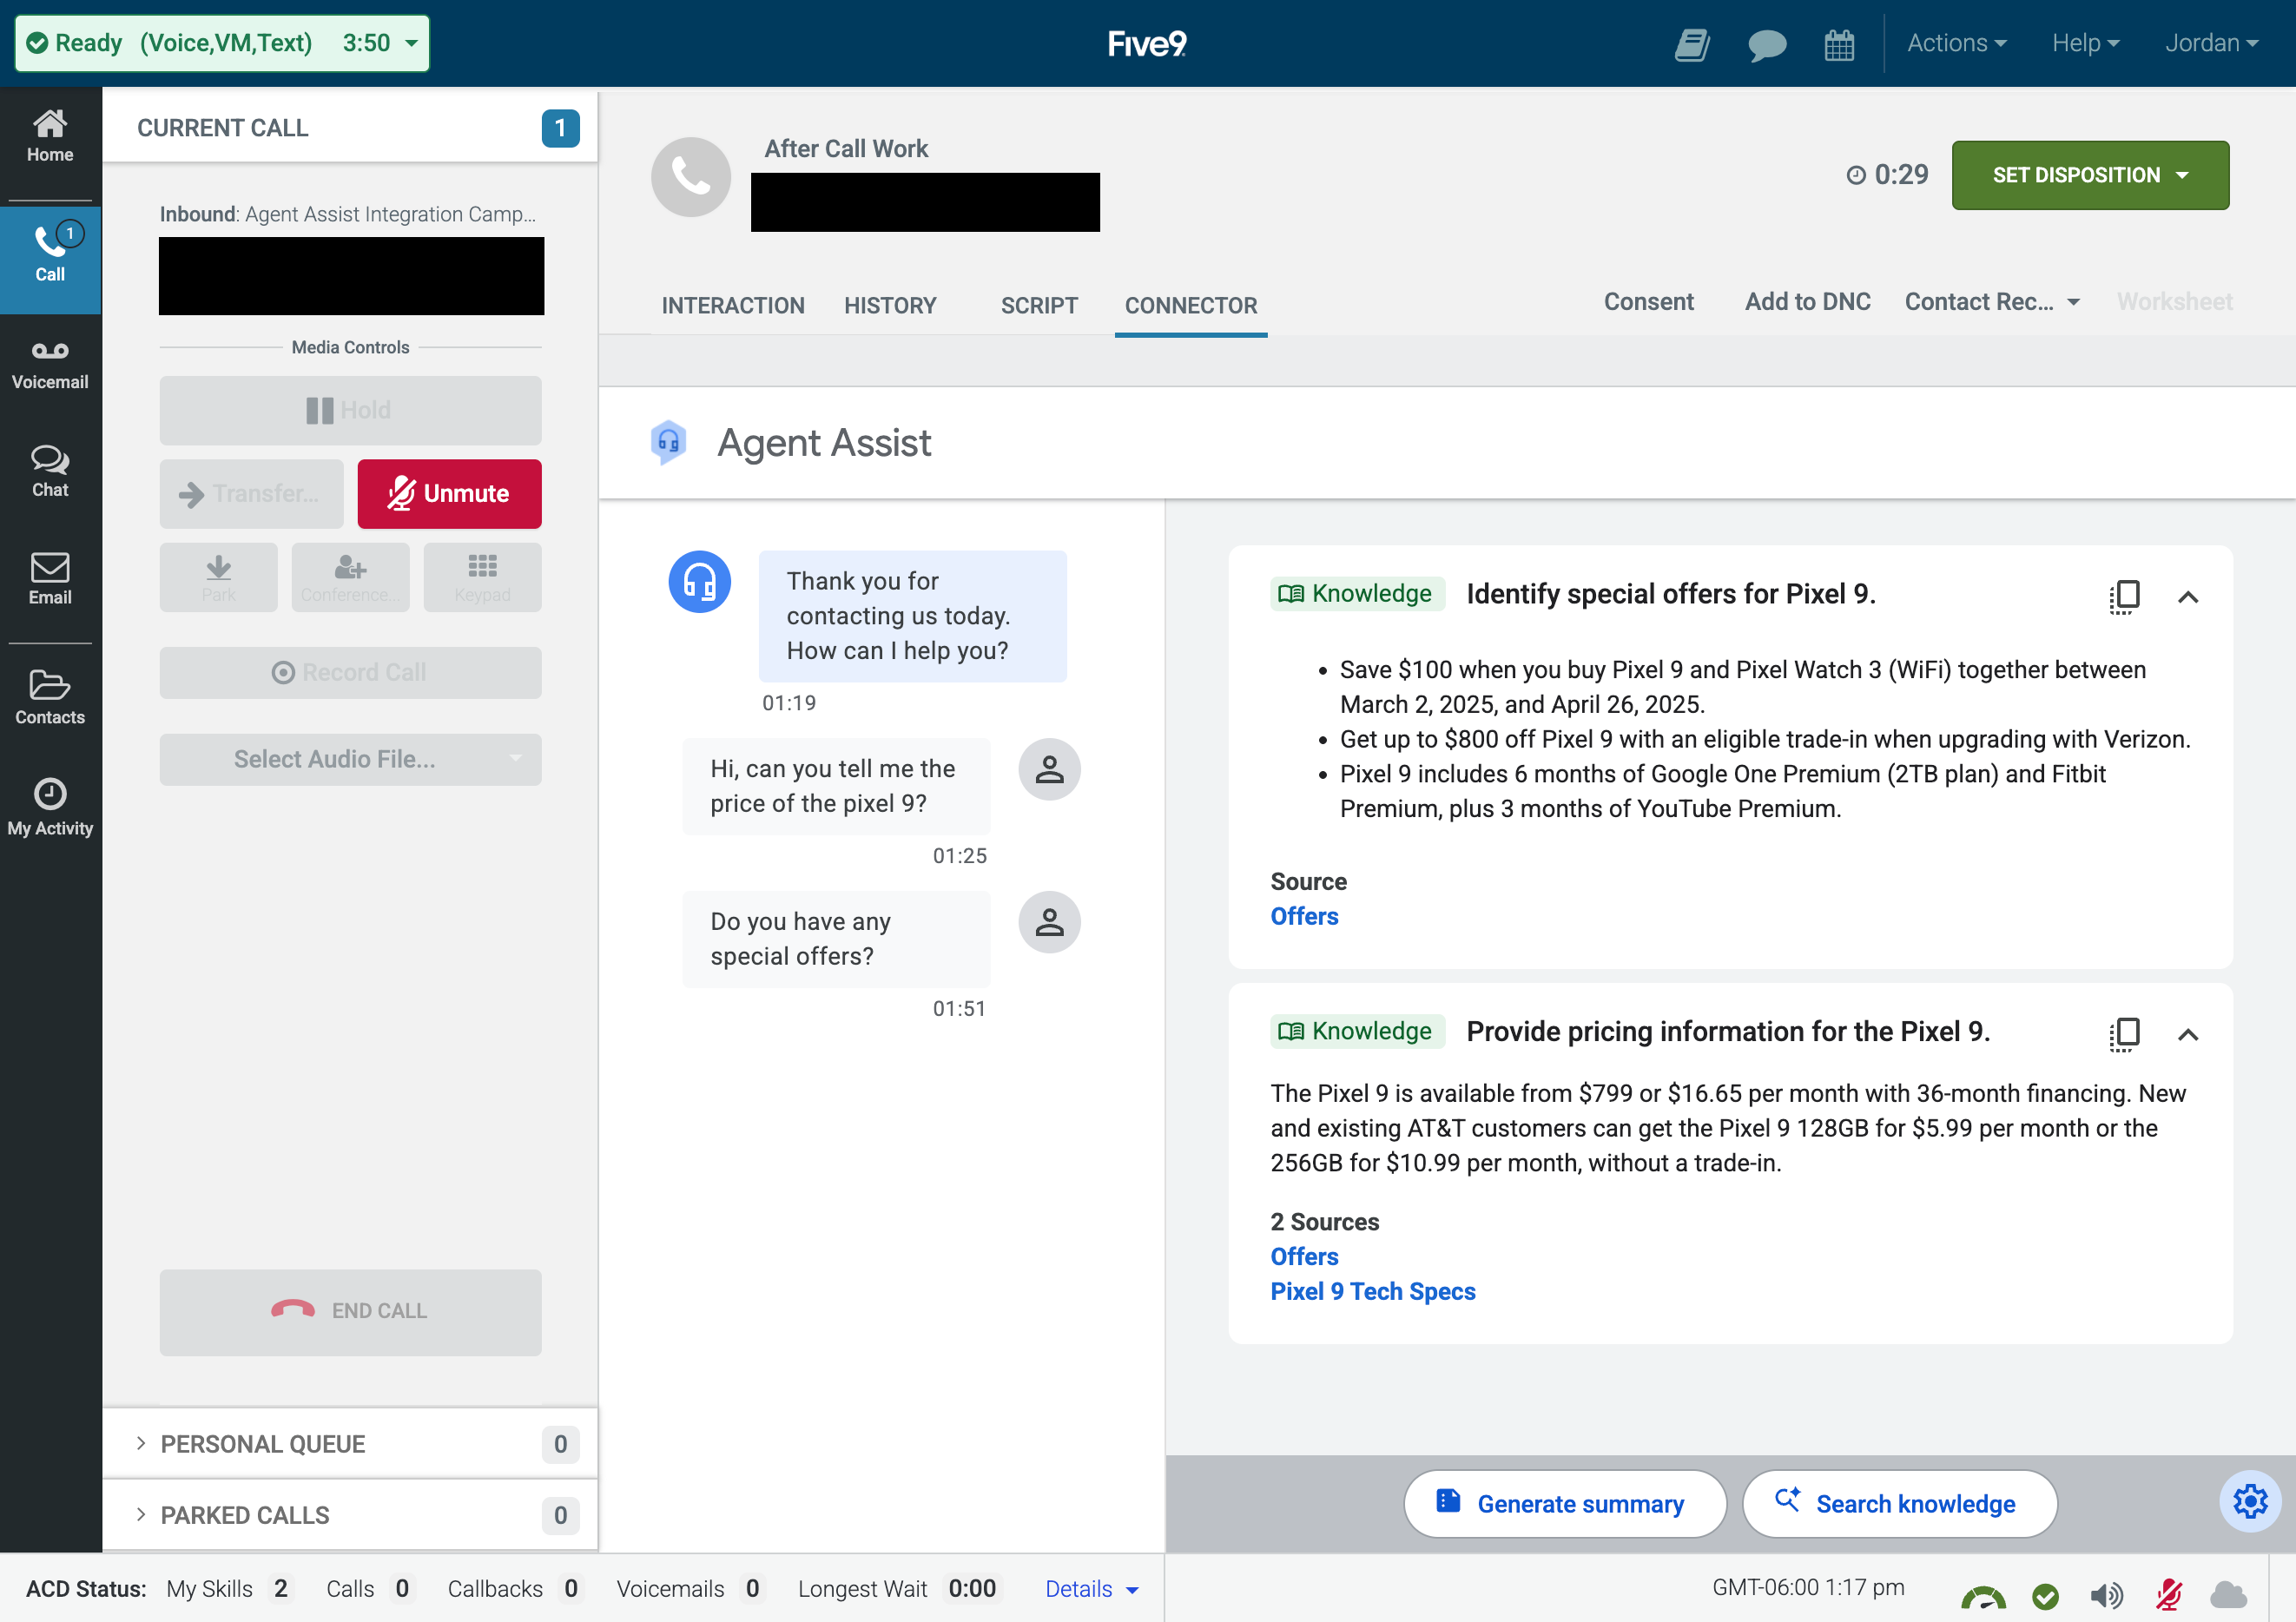Open ACD Status Details dropdown
The height and width of the screenshot is (1622, 2296).
1092,1589
